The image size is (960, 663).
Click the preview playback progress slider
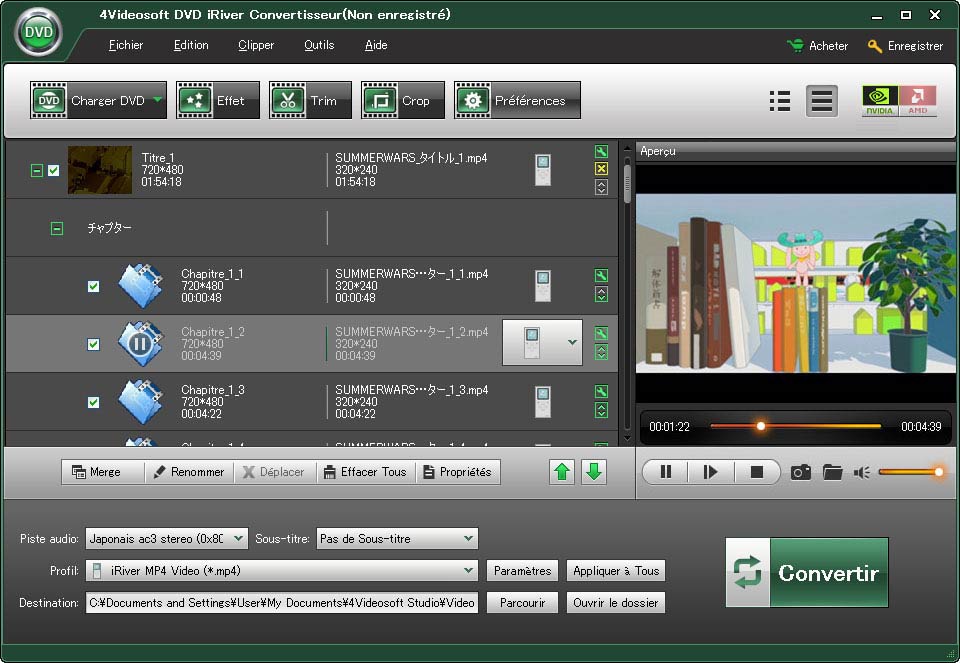pyautogui.click(x=795, y=426)
